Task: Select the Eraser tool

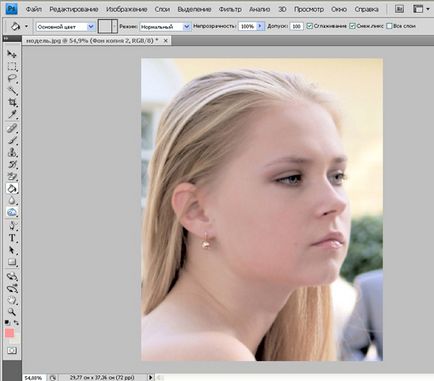Action: click(12, 177)
